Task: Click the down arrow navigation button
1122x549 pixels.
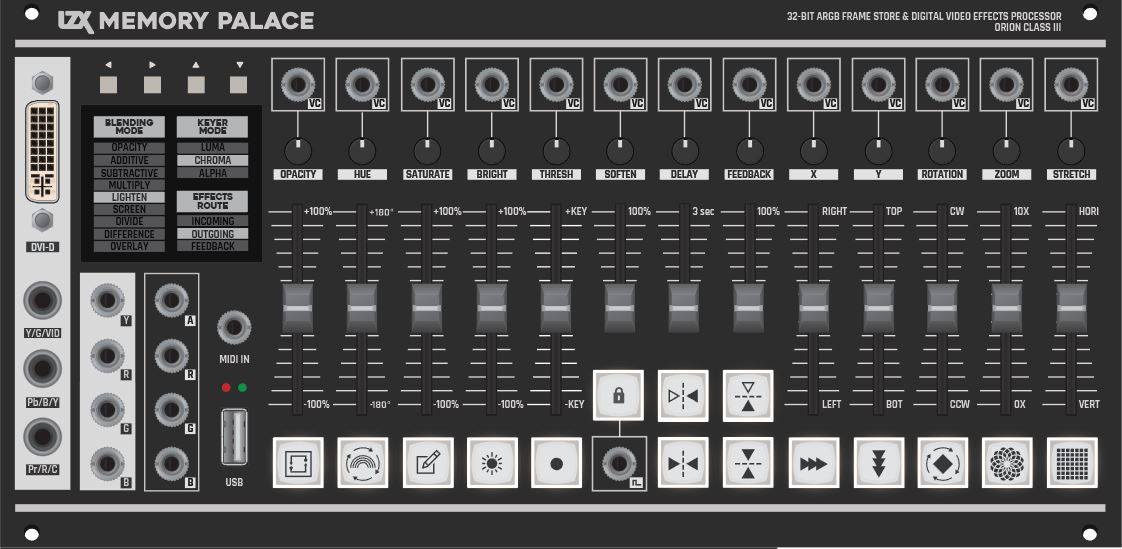Action: click(x=239, y=85)
